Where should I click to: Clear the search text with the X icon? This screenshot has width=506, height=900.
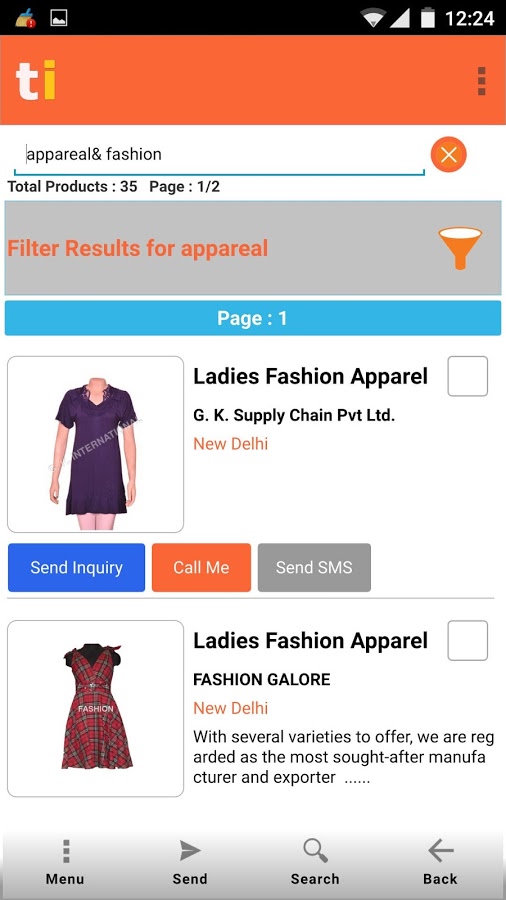[x=449, y=154]
